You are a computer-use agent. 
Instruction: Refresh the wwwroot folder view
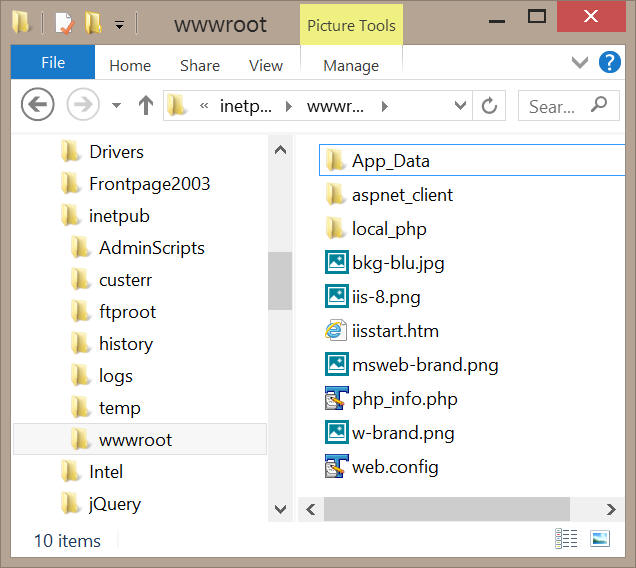pos(489,105)
